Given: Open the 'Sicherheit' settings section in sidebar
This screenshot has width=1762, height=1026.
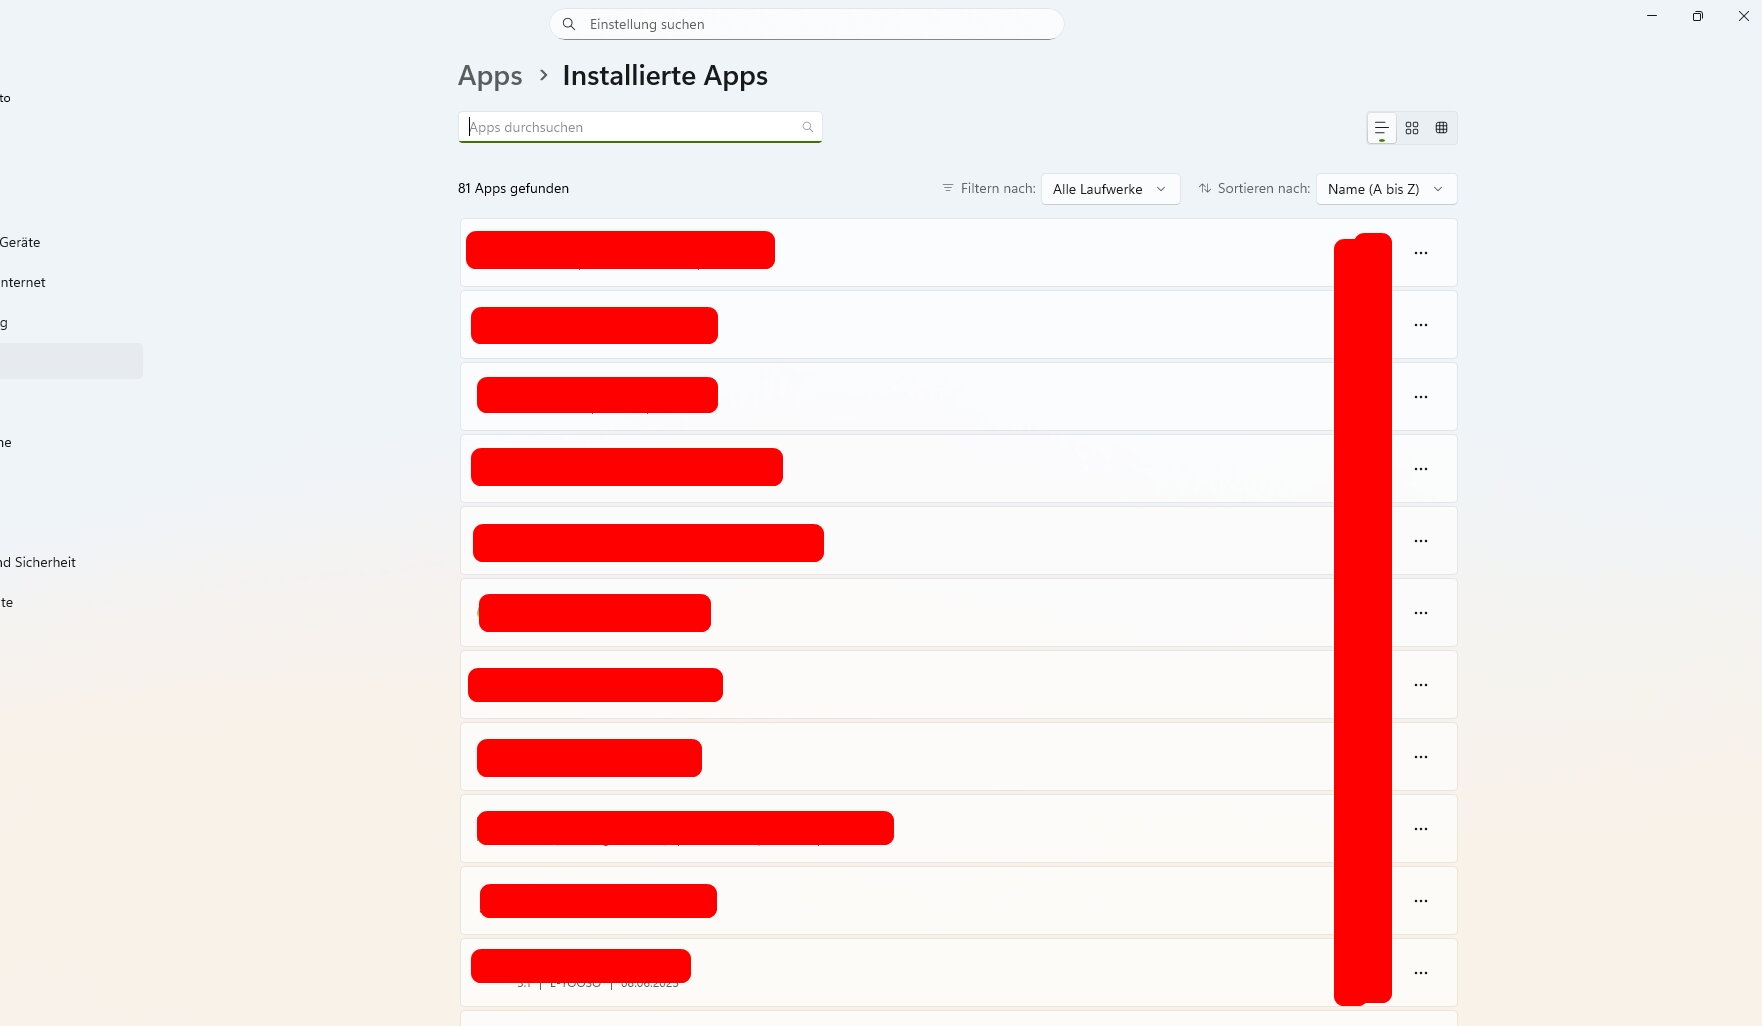Looking at the screenshot, I should [x=38, y=562].
